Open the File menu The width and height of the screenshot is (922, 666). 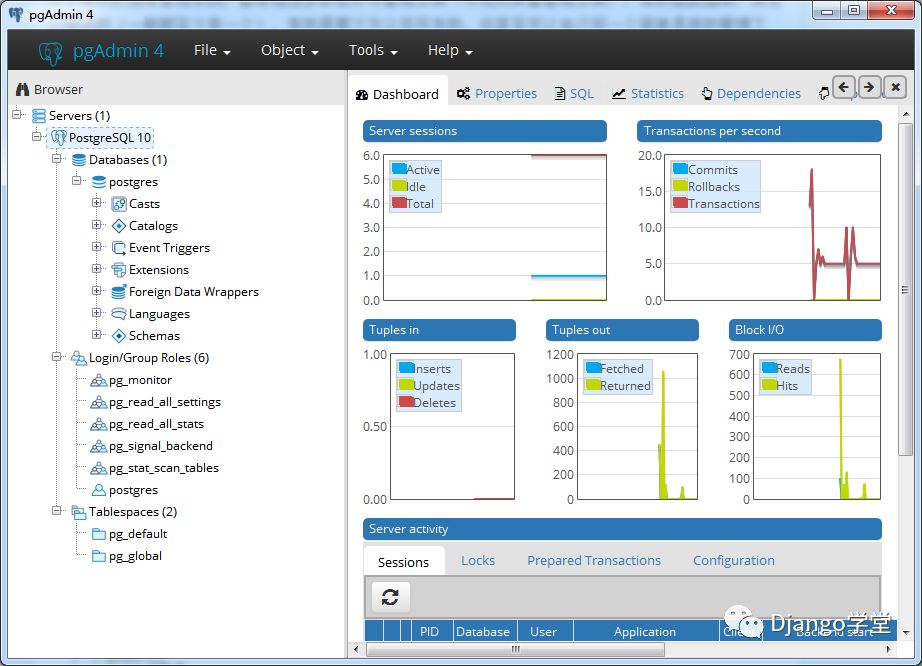click(x=212, y=51)
